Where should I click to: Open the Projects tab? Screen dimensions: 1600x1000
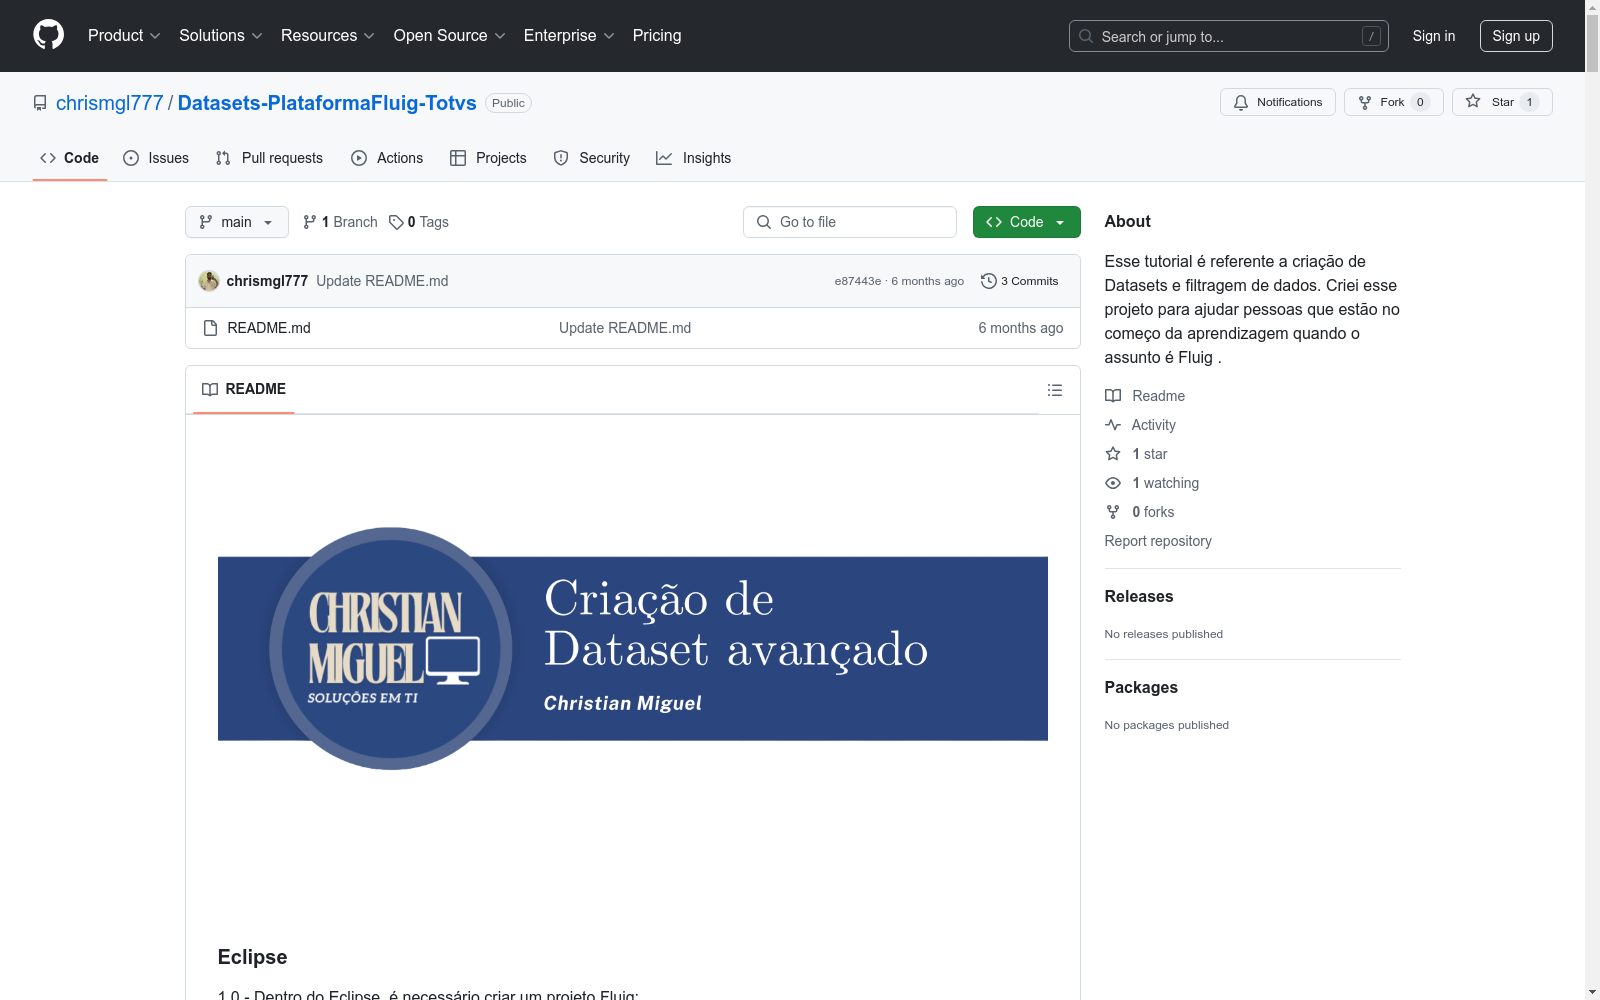point(488,158)
